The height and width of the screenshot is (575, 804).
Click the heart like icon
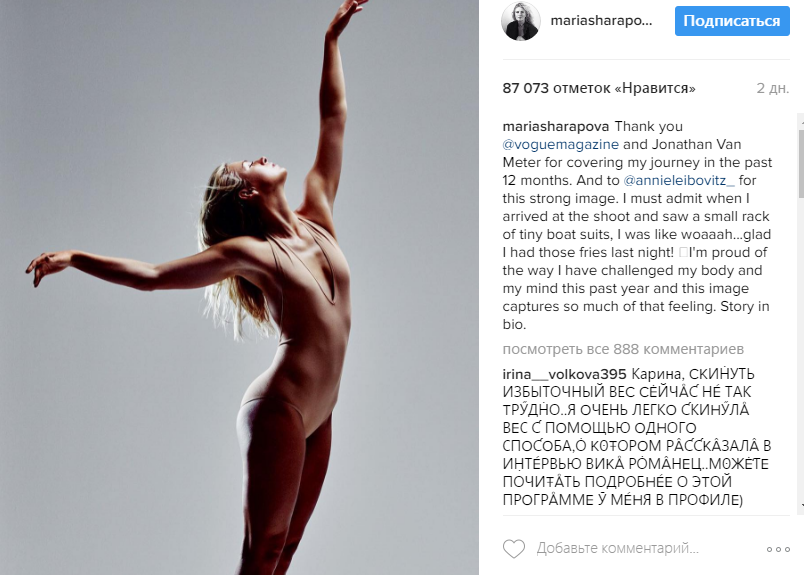point(514,549)
